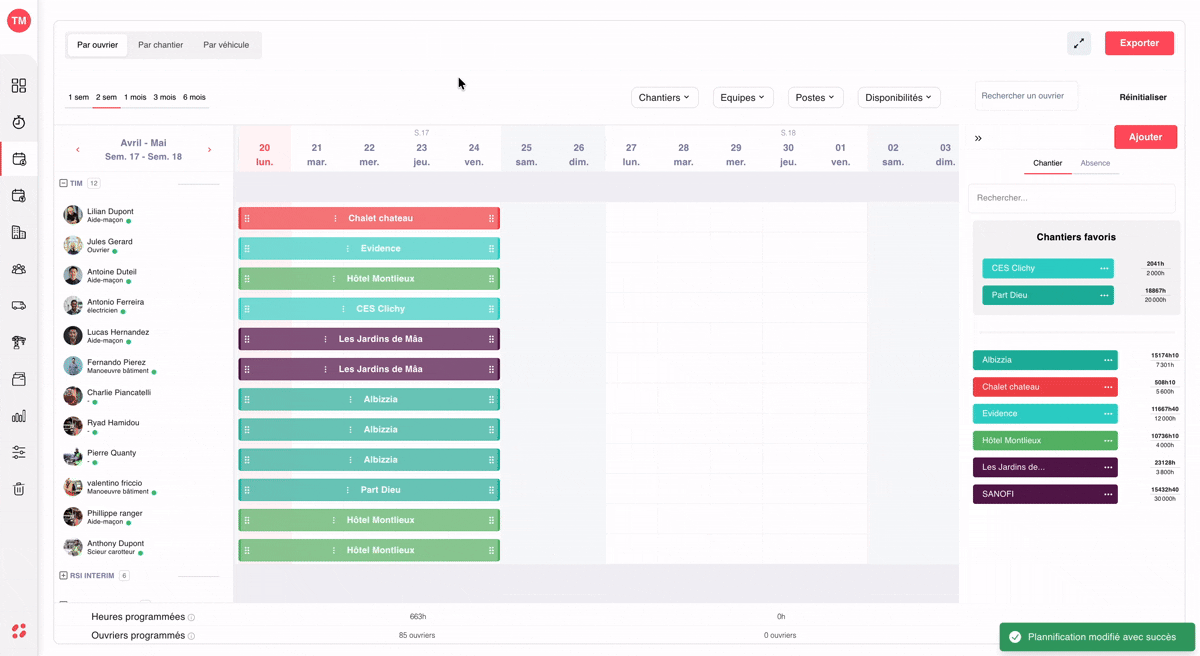Collapse the TIM team group
Screen dimensions: 1200x656
pyautogui.click(x=63, y=183)
